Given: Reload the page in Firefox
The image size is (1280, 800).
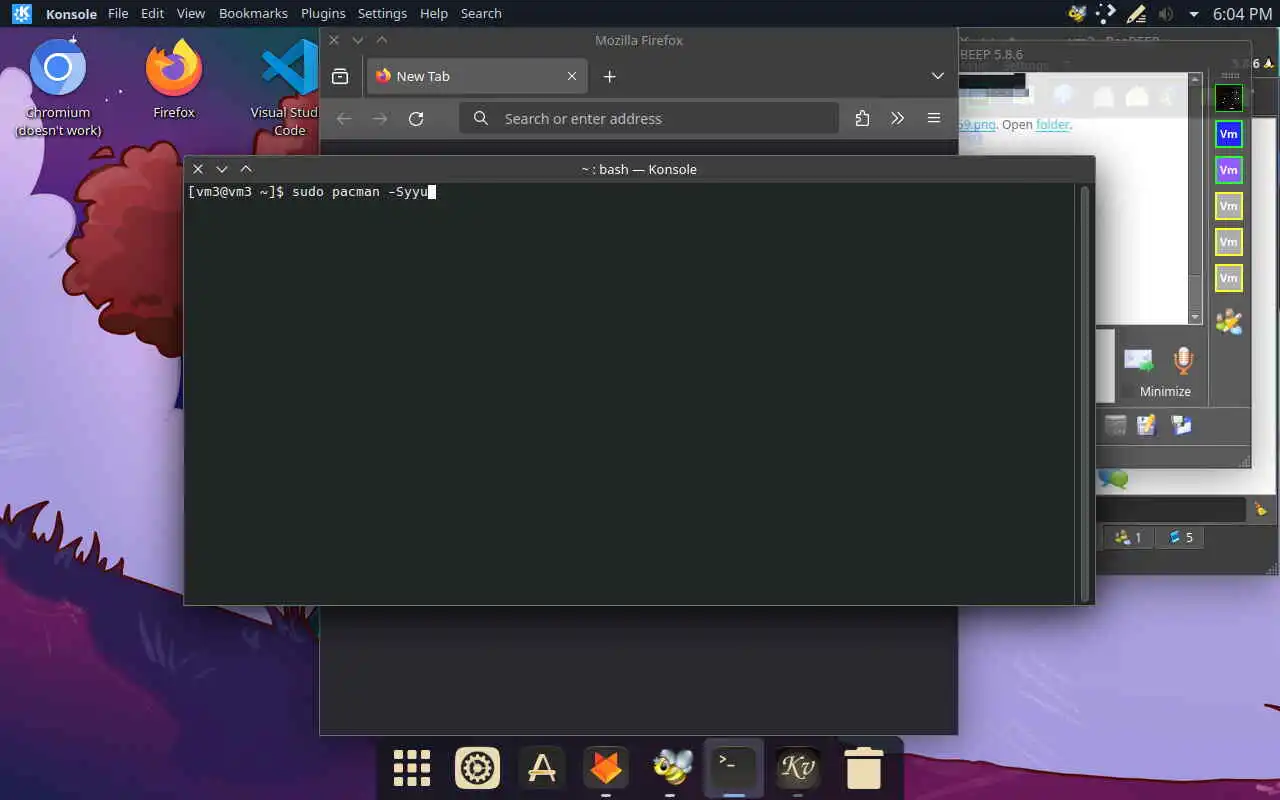Looking at the screenshot, I should pos(416,118).
